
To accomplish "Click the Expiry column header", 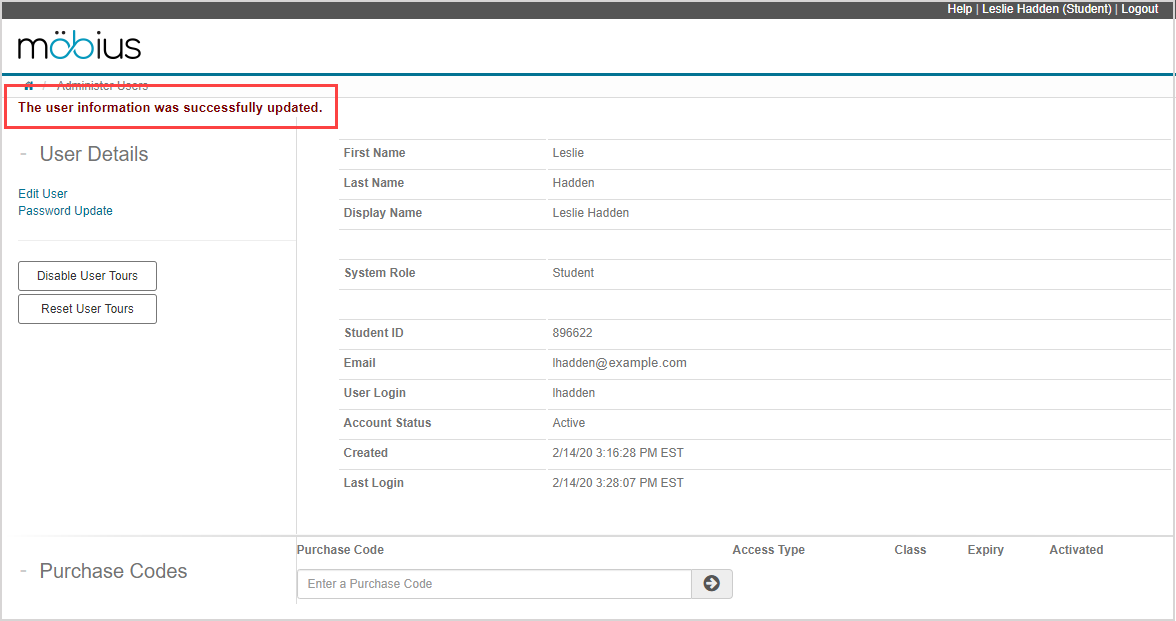I will coord(985,550).
